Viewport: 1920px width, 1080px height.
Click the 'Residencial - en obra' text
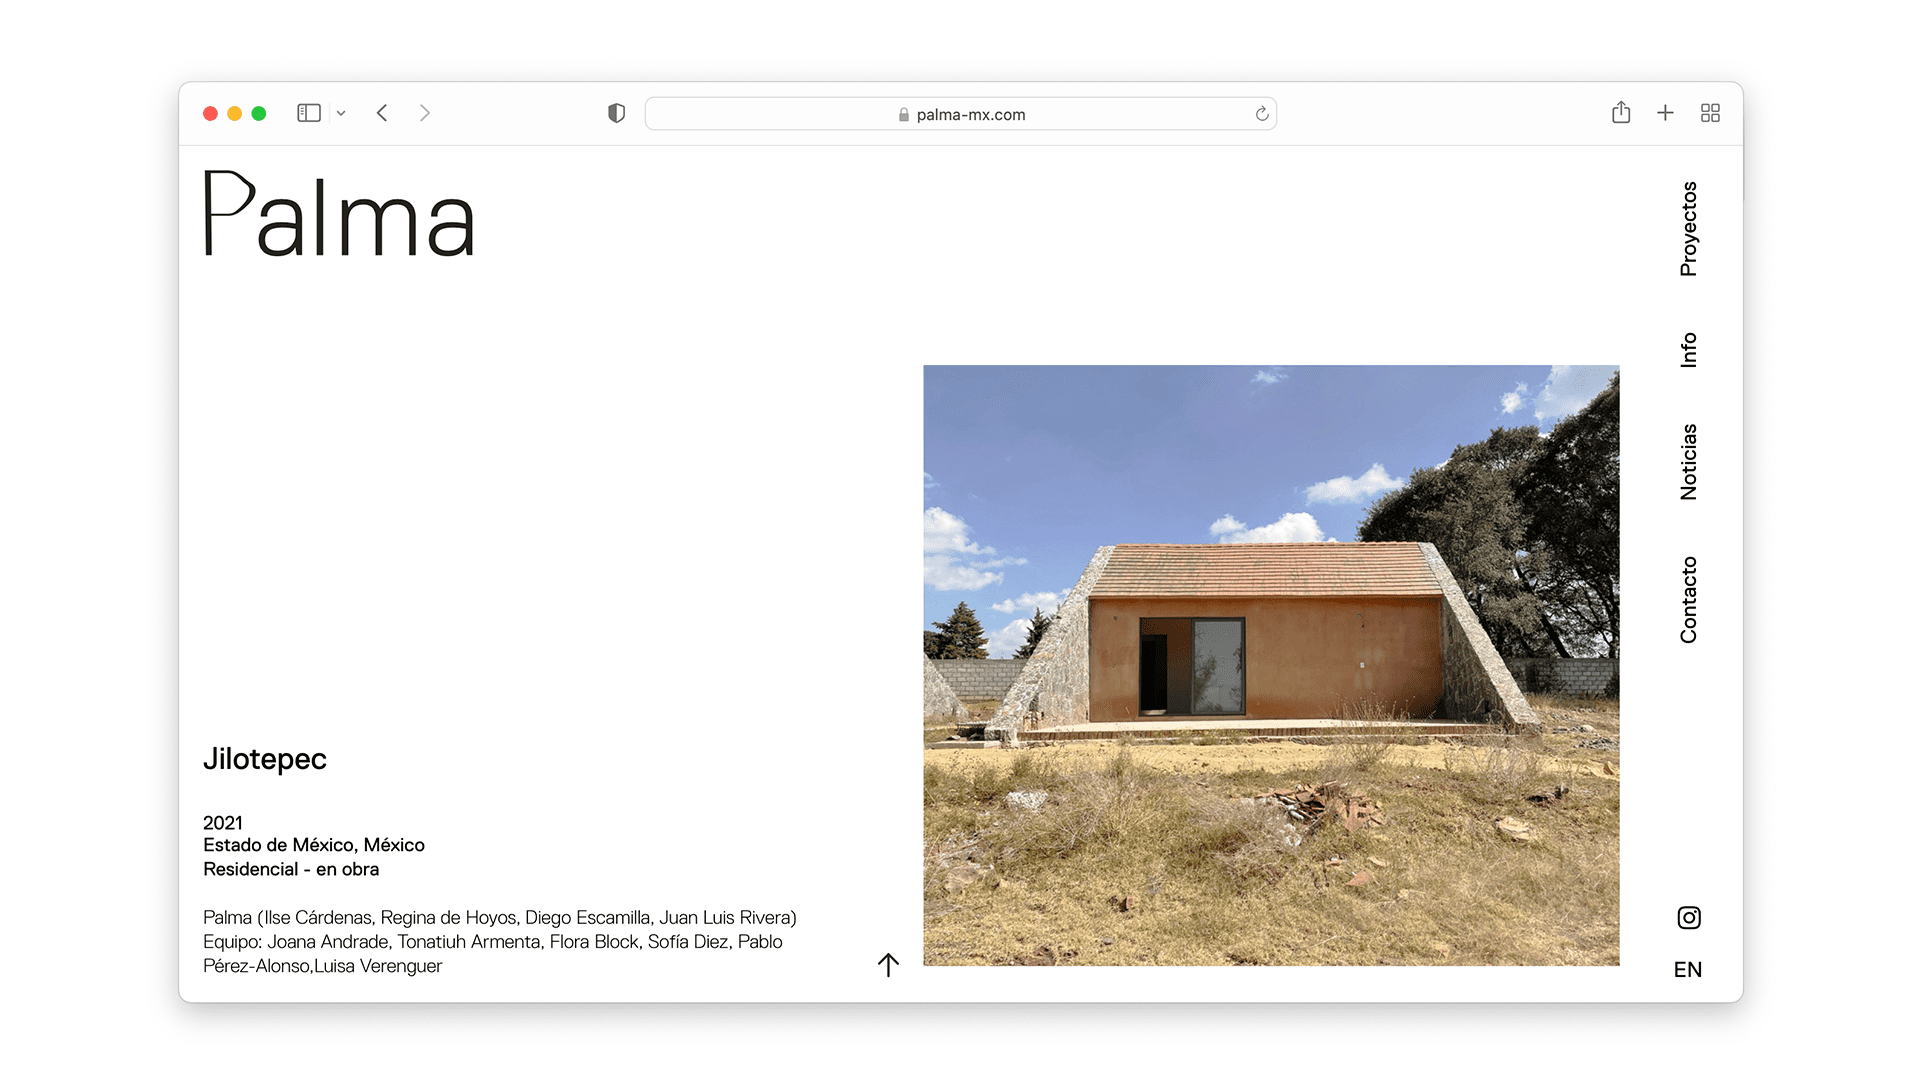pos(291,869)
